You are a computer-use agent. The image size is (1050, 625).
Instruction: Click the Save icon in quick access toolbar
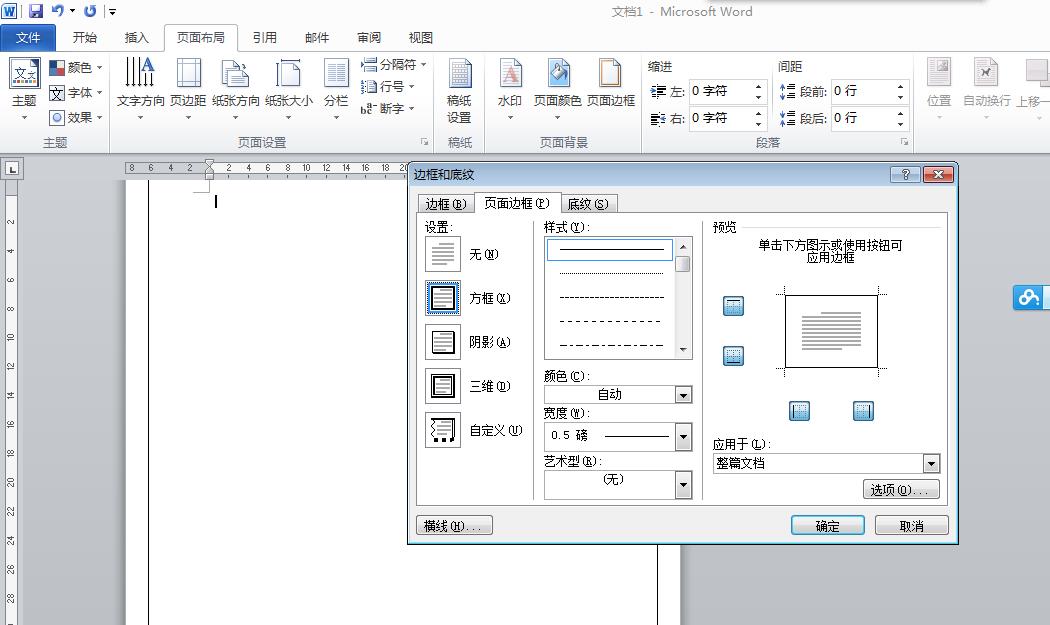pyautogui.click(x=35, y=11)
